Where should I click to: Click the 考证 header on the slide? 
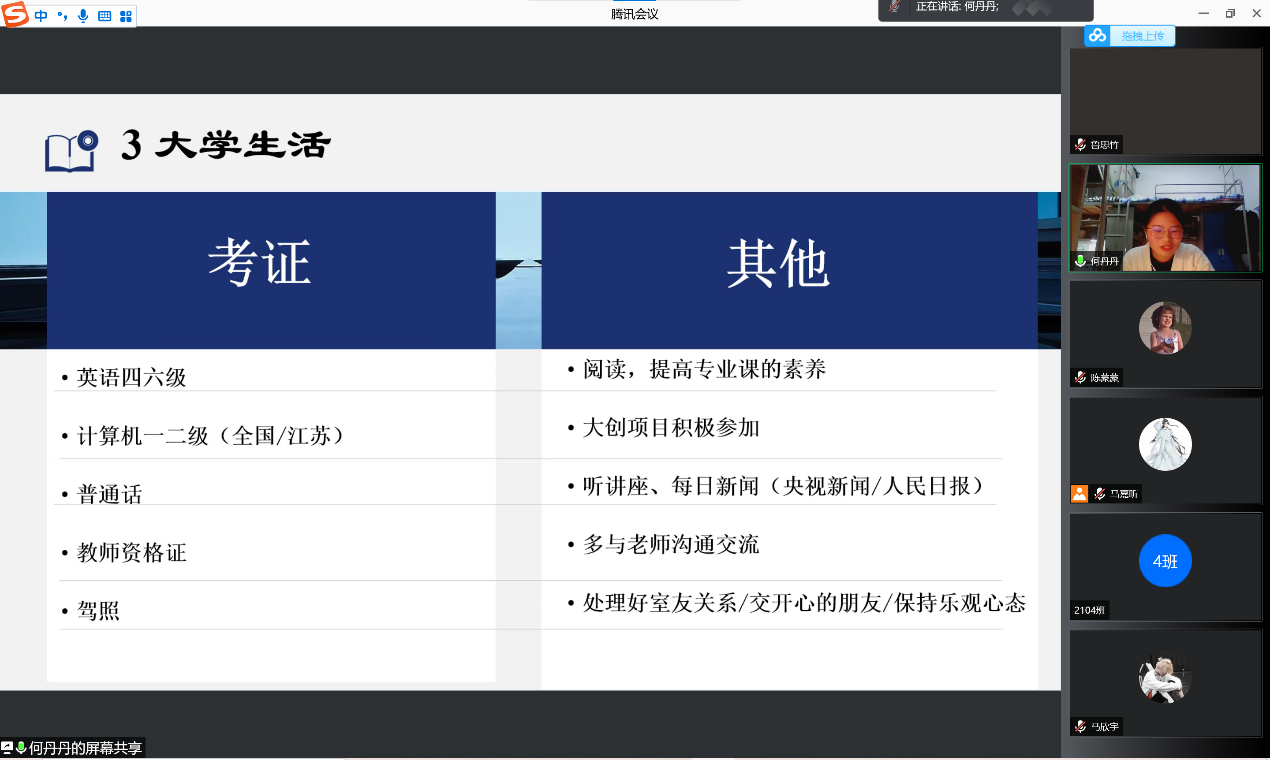pyautogui.click(x=260, y=265)
